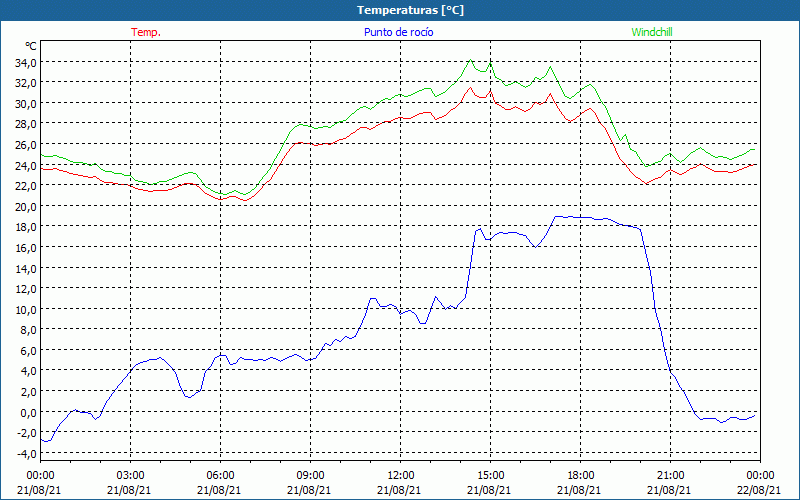Click the '-4,0' y-axis value
800x500 pixels.
(x=27, y=454)
